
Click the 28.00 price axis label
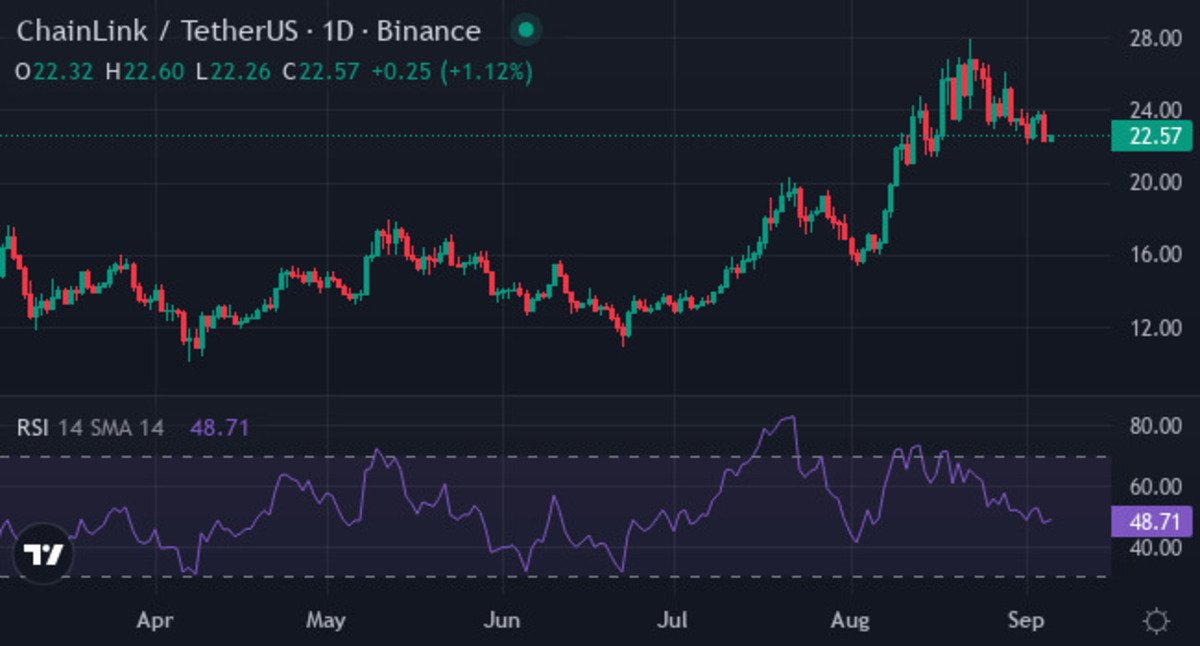pos(1156,38)
